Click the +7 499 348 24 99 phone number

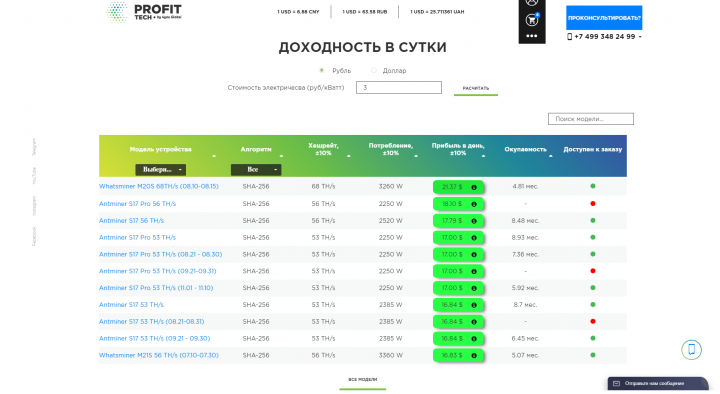click(604, 37)
